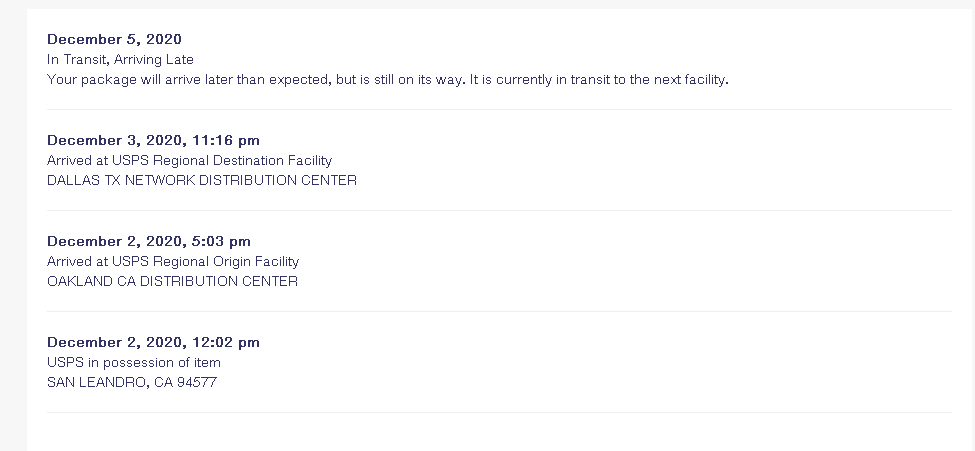Click the San Leandro, CA 94577 location

click(x=131, y=383)
